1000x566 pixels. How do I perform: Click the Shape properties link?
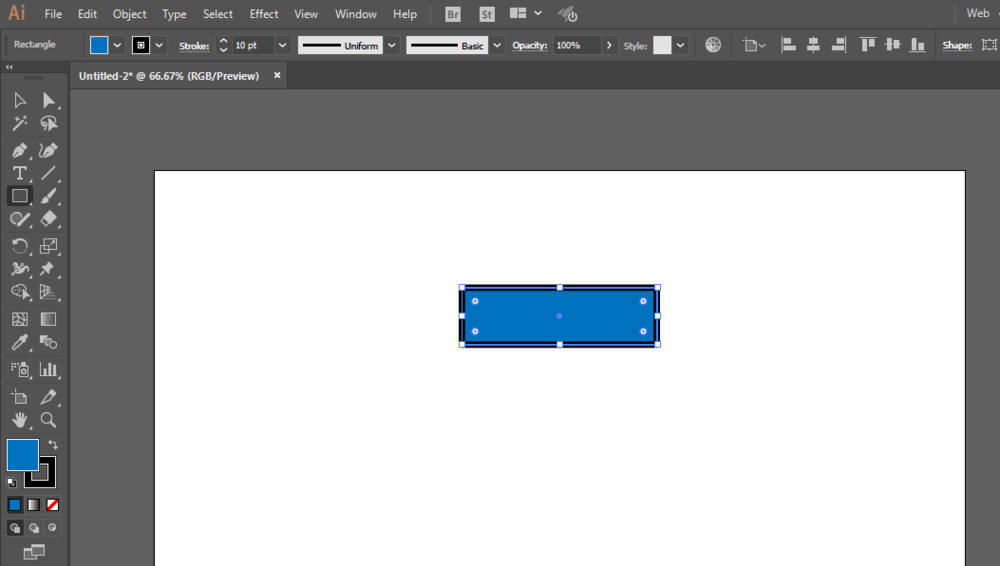coord(957,45)
